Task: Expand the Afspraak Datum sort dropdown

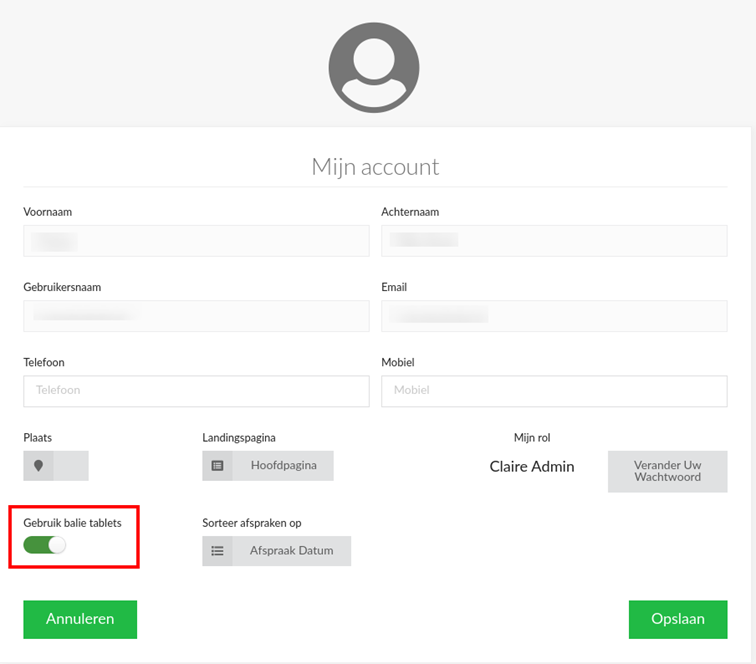Action: pyautogui.click(x=291, y=551)
